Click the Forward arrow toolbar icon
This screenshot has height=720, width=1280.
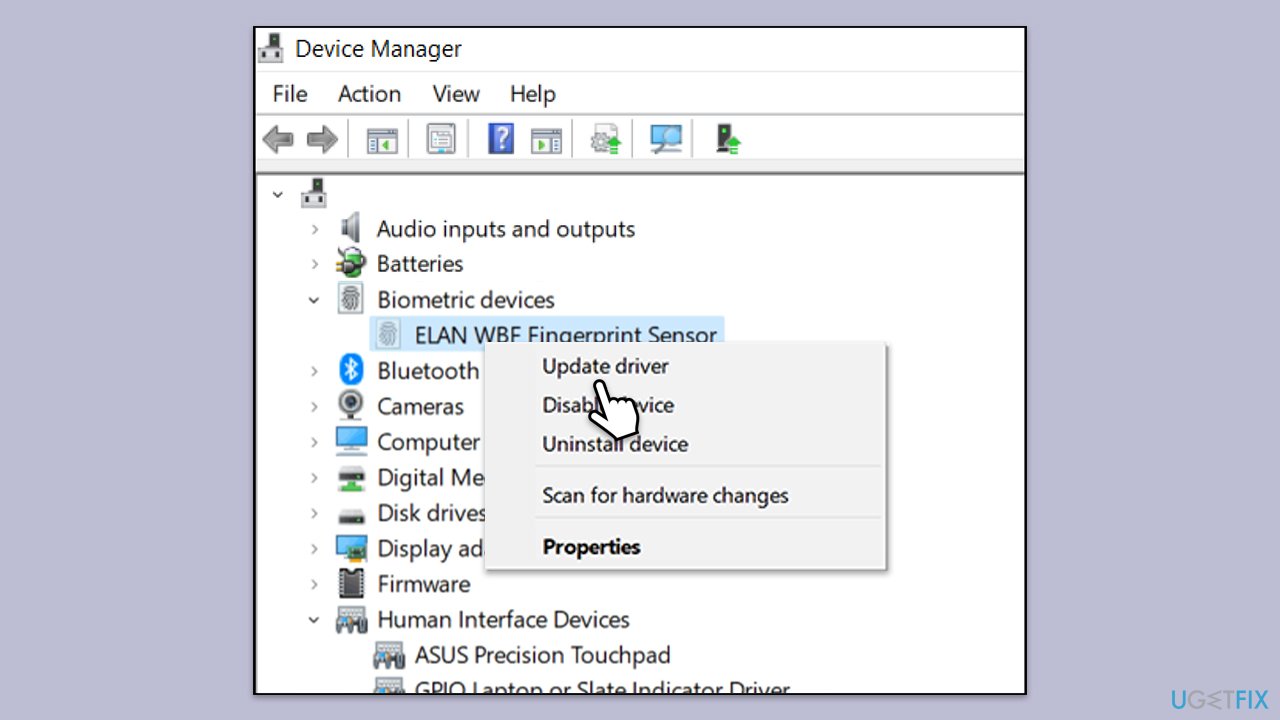(x=321, y=139)
